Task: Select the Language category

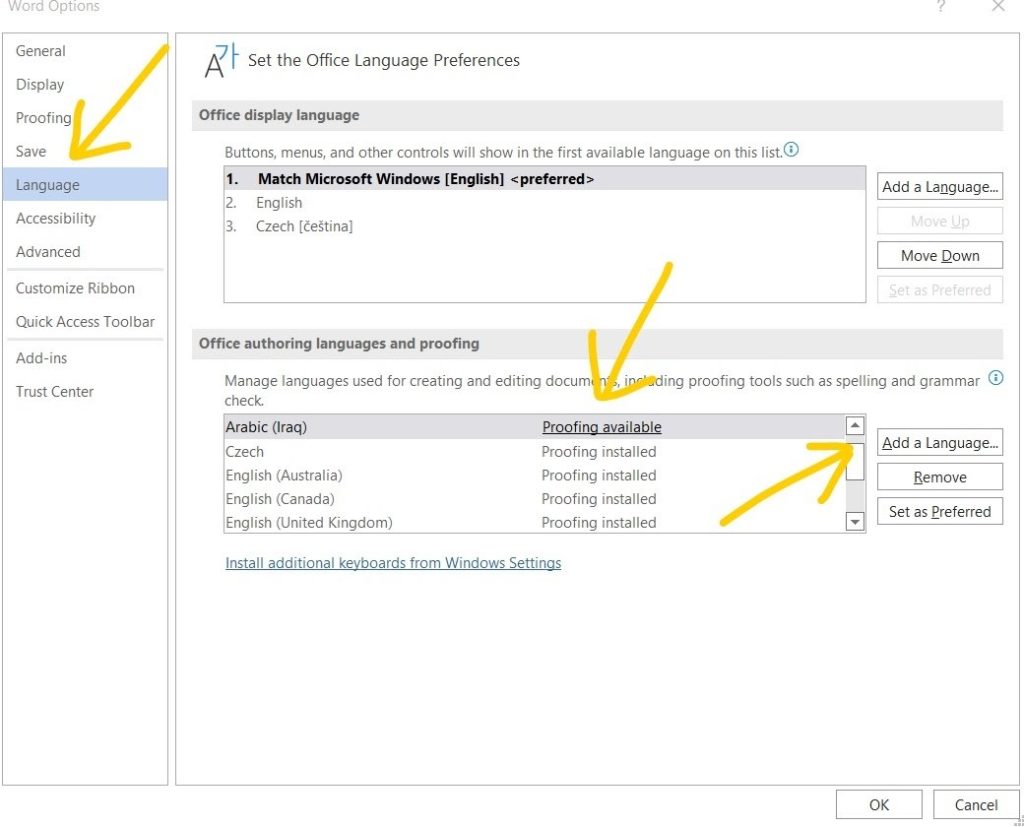Action: pos(85,185)
